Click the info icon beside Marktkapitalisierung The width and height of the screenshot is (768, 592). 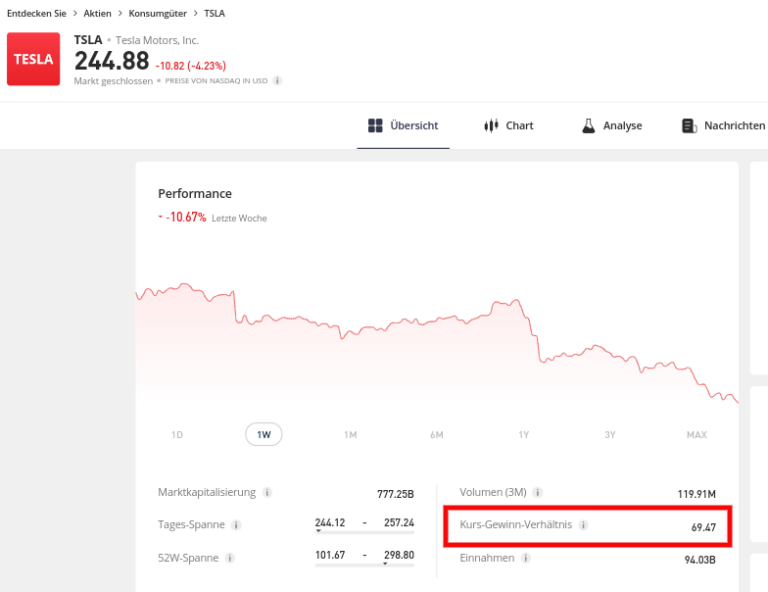tap(268, 493)
